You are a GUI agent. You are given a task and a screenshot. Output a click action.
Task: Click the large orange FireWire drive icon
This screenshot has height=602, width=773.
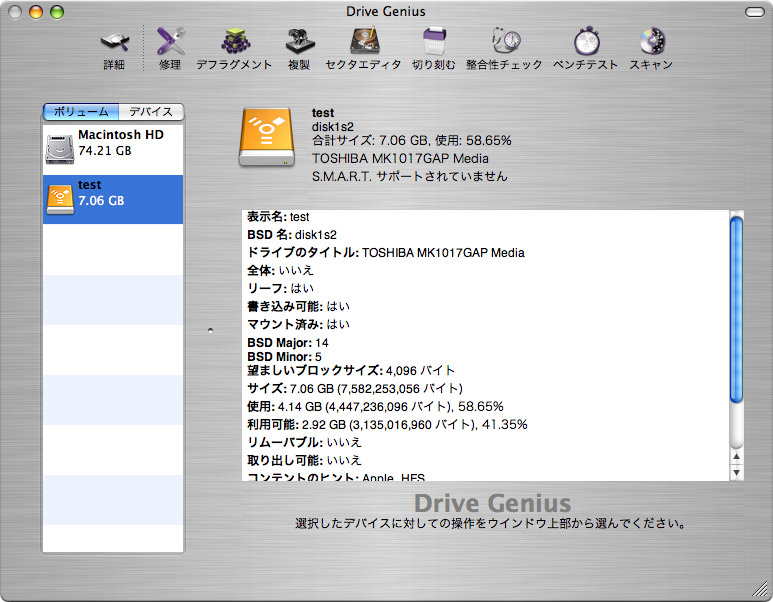pyautogui.click(x=267, y=137)
